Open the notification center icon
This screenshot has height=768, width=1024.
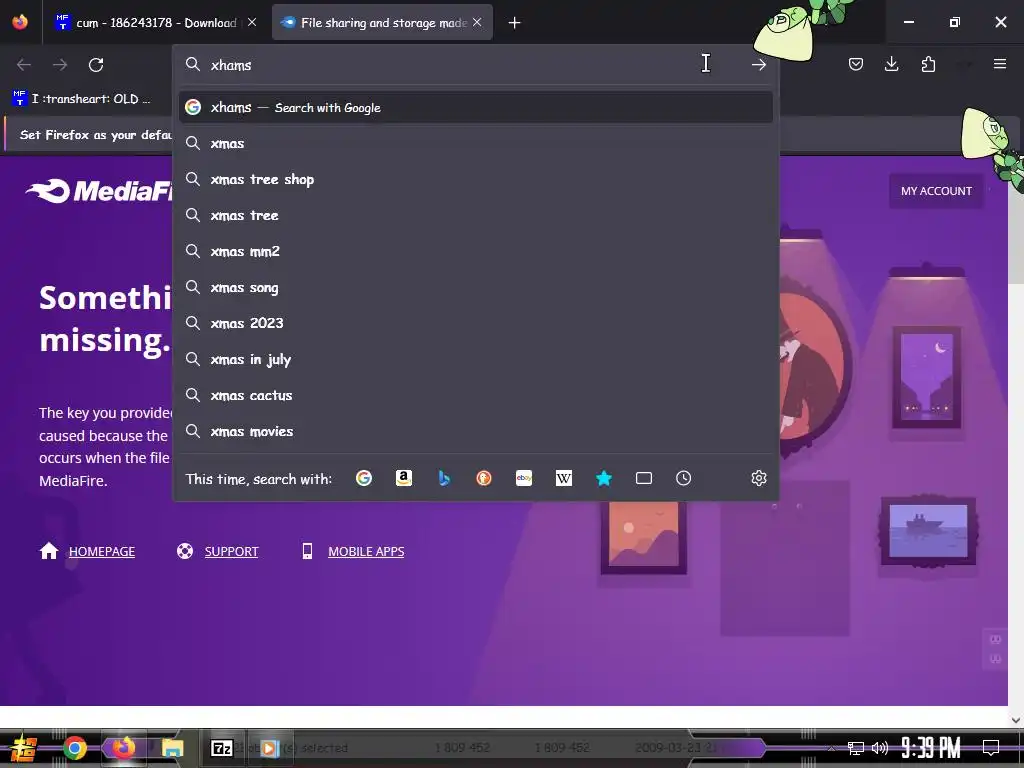(x=991, y=748)
